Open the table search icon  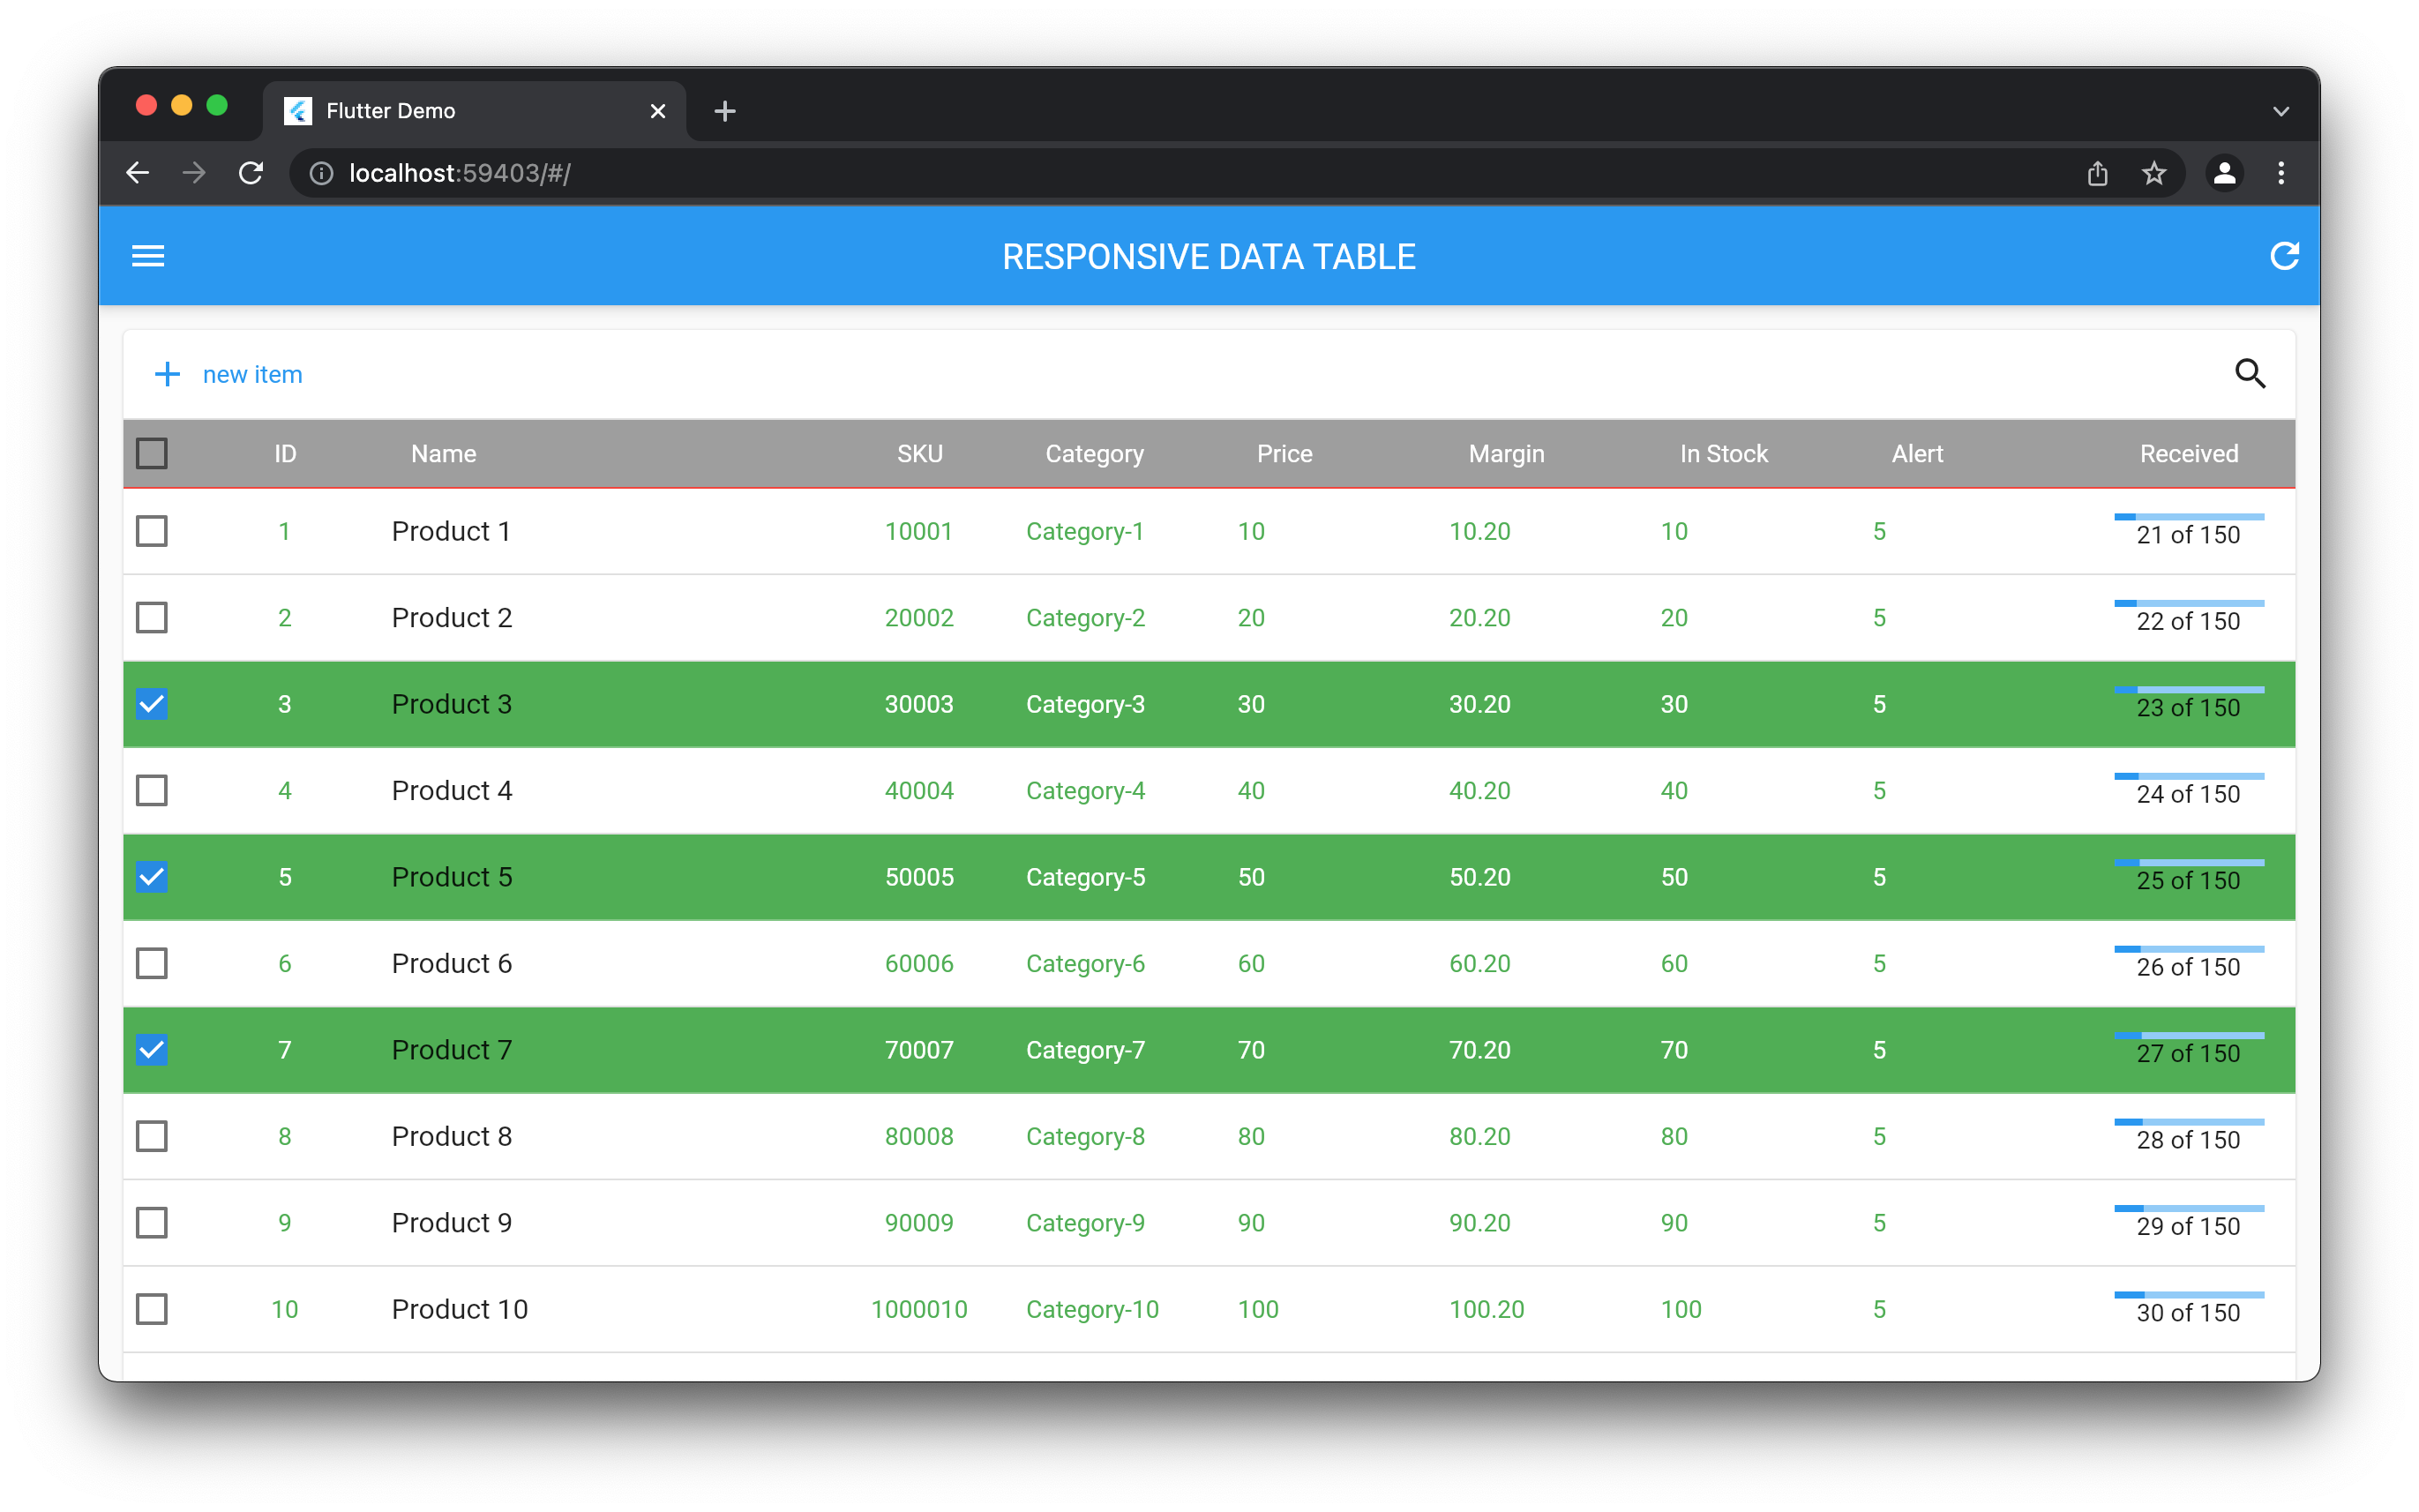pyautogui.click(x=2250, y=374)
